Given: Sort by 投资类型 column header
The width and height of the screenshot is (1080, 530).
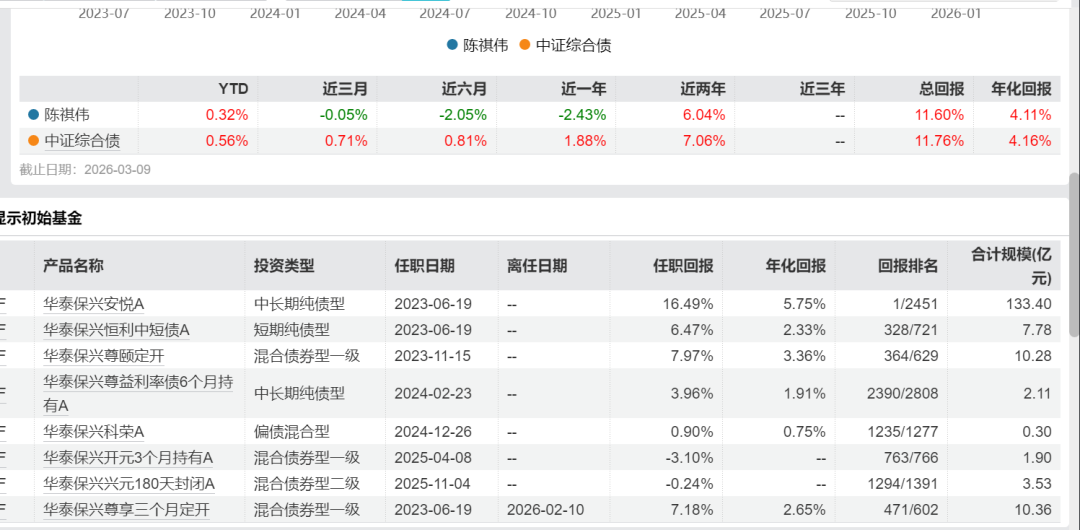Looking at the screenshot, I should [x=284, y=266].
